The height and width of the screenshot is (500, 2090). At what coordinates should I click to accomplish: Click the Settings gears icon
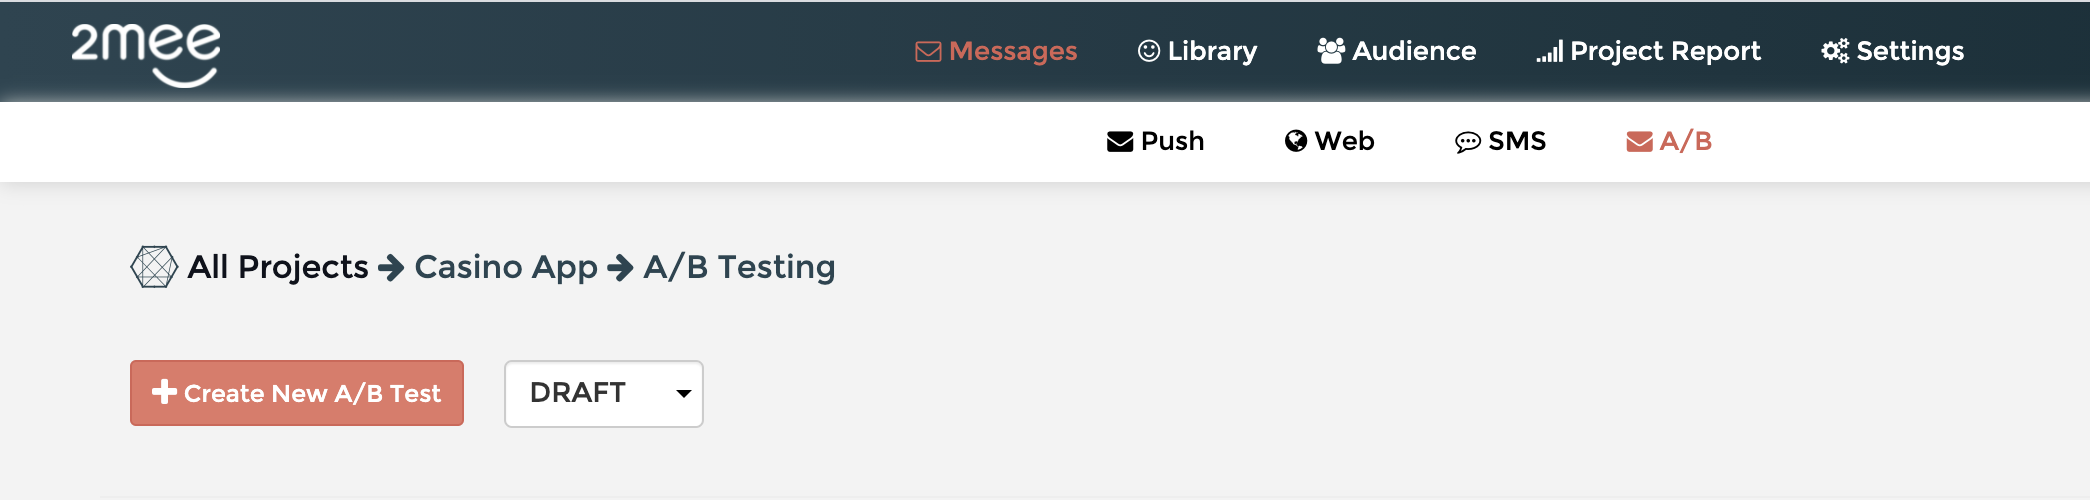click(x=1835, y=51)
